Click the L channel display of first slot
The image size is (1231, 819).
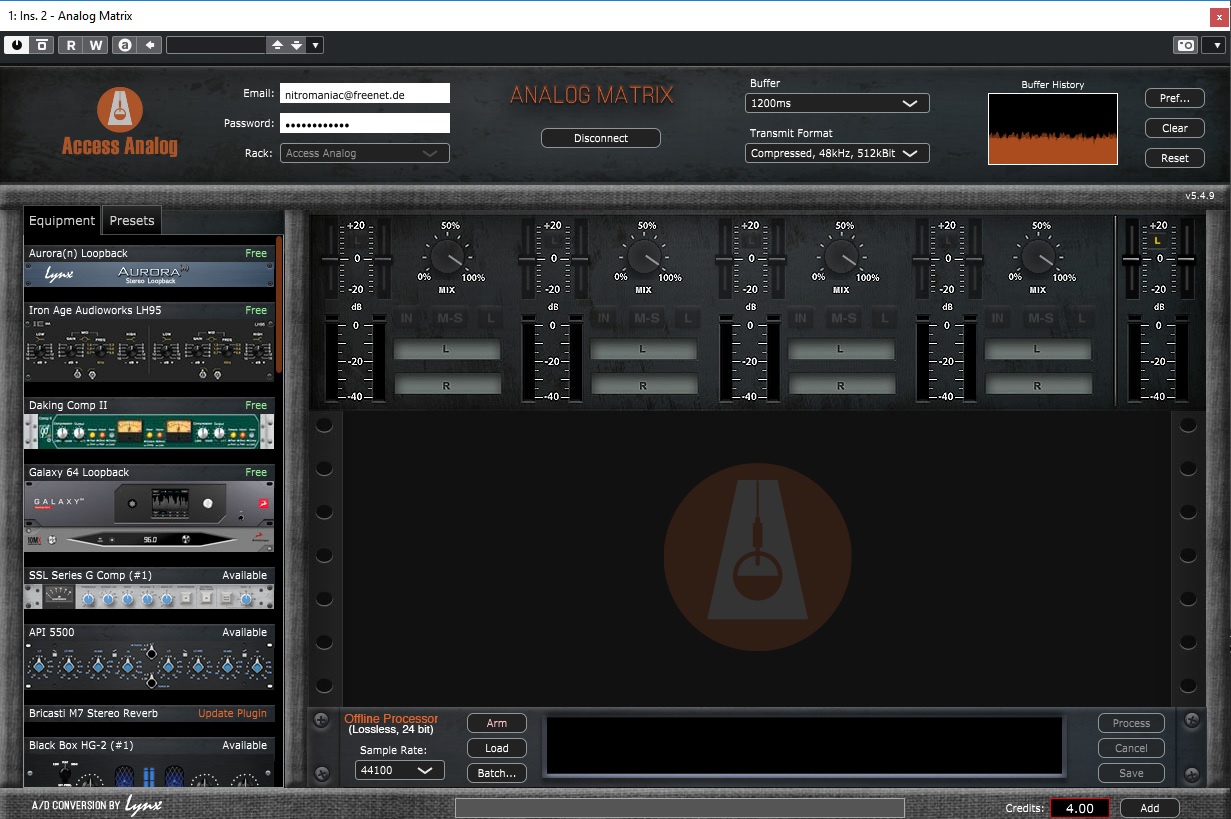click(446, 349)
